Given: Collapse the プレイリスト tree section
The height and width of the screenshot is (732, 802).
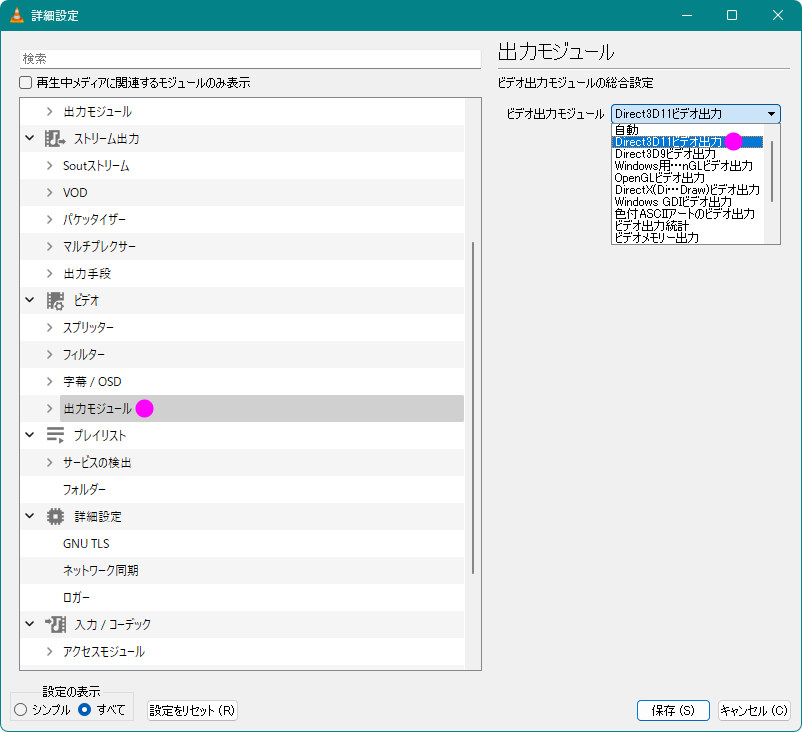Looking at the screenshot, I should (x=30, y=435).
